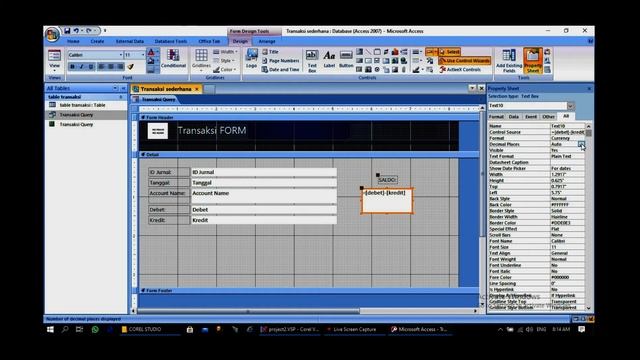Select the Transaksi FORM title label
Screen dimensions: 640x360
click(x=212, y=131)
